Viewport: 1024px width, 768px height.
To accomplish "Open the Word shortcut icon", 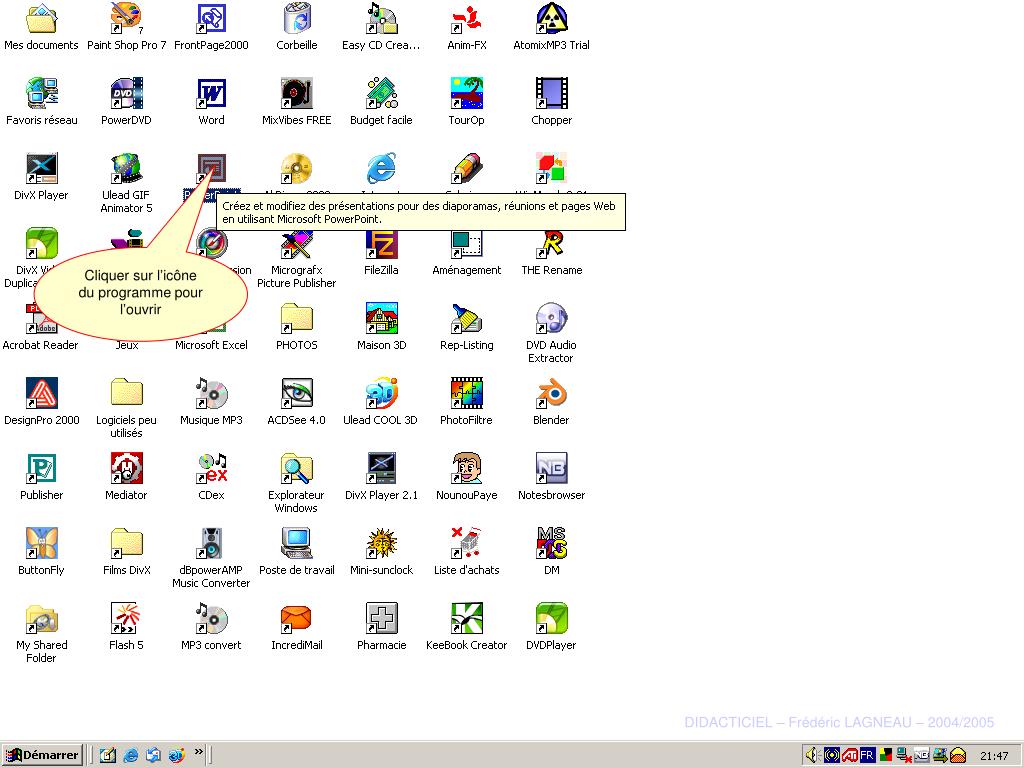I will 212,93.
